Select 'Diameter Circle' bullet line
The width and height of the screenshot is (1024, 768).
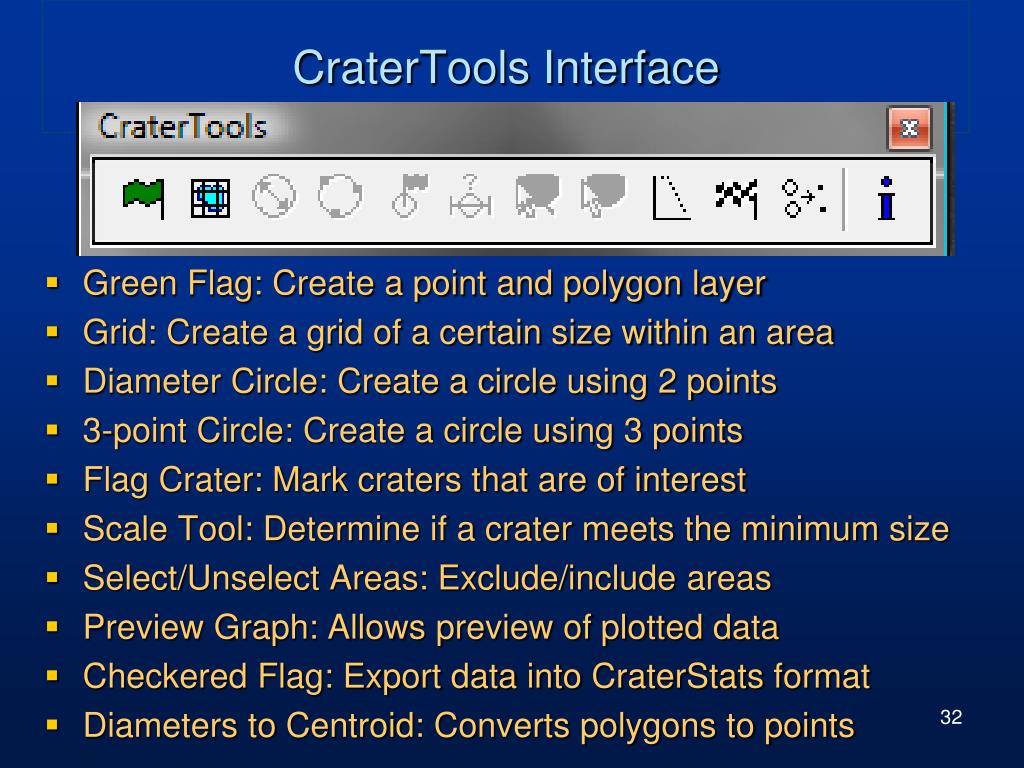[430, 382]
